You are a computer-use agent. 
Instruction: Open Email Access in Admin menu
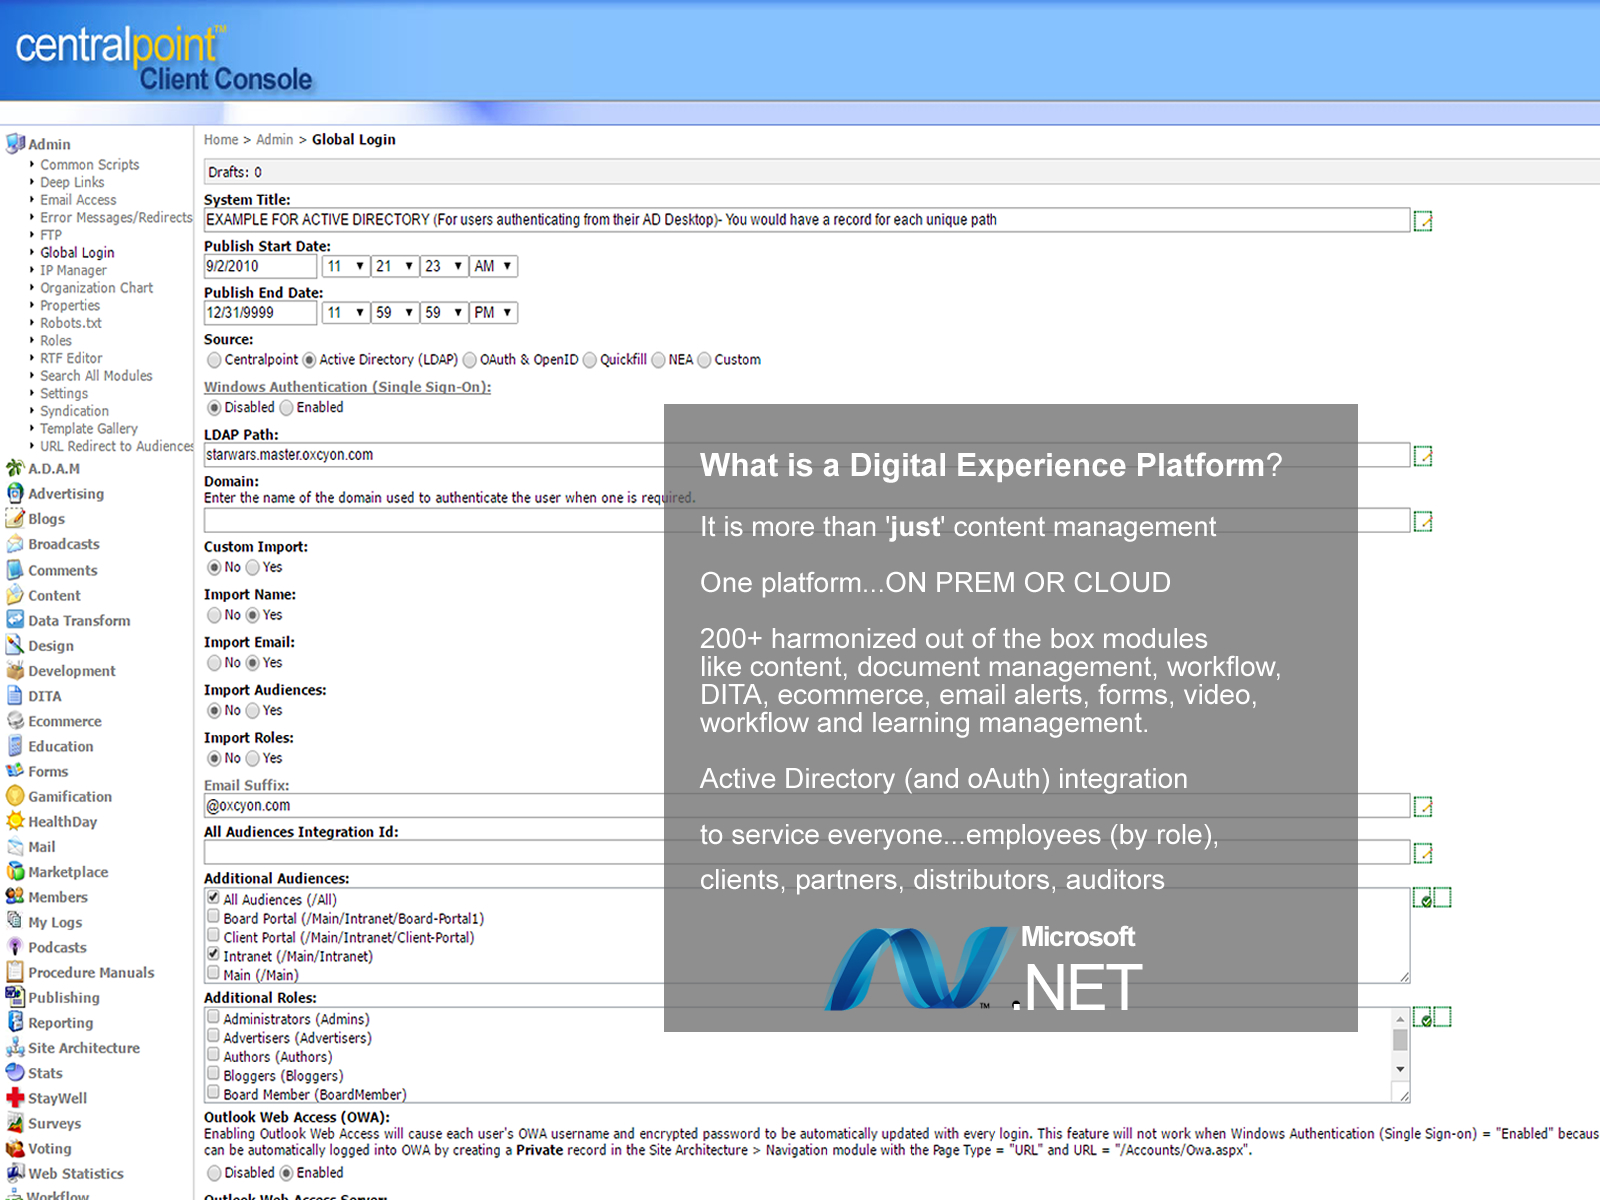tap(78, 200)
